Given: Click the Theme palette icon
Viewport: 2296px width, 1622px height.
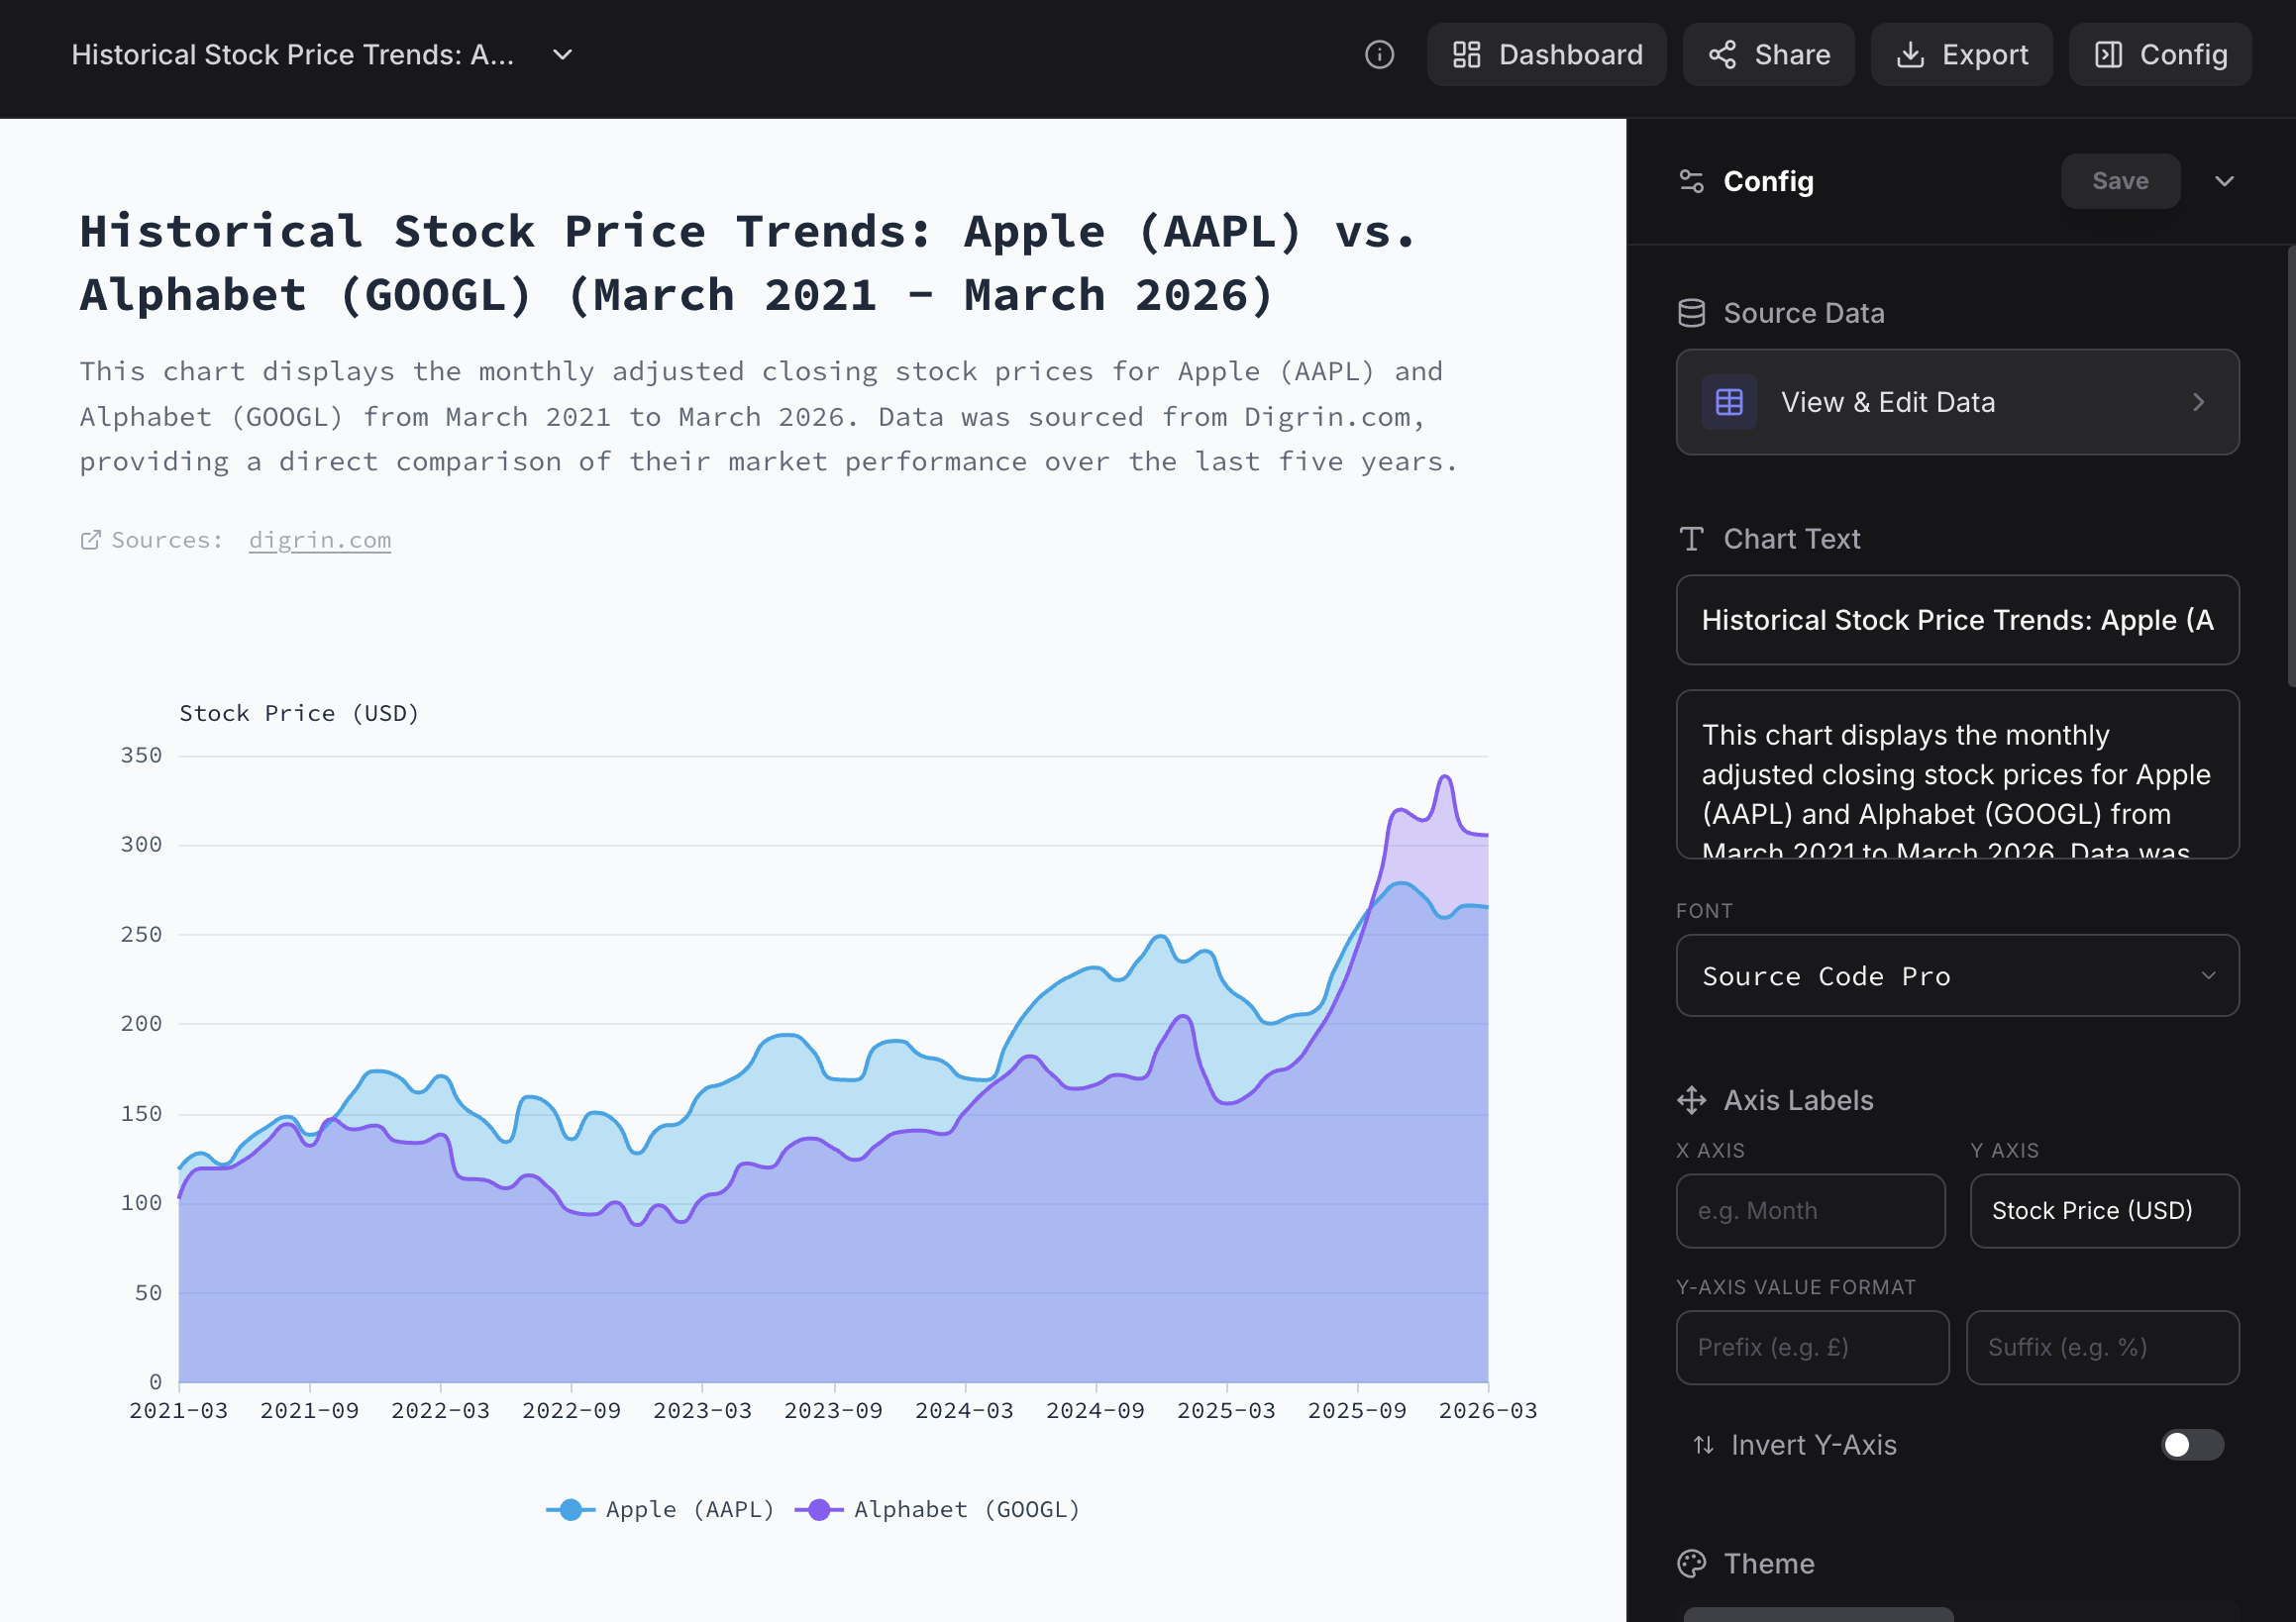Looking at the screenshot, I should pos(1691,1562).
